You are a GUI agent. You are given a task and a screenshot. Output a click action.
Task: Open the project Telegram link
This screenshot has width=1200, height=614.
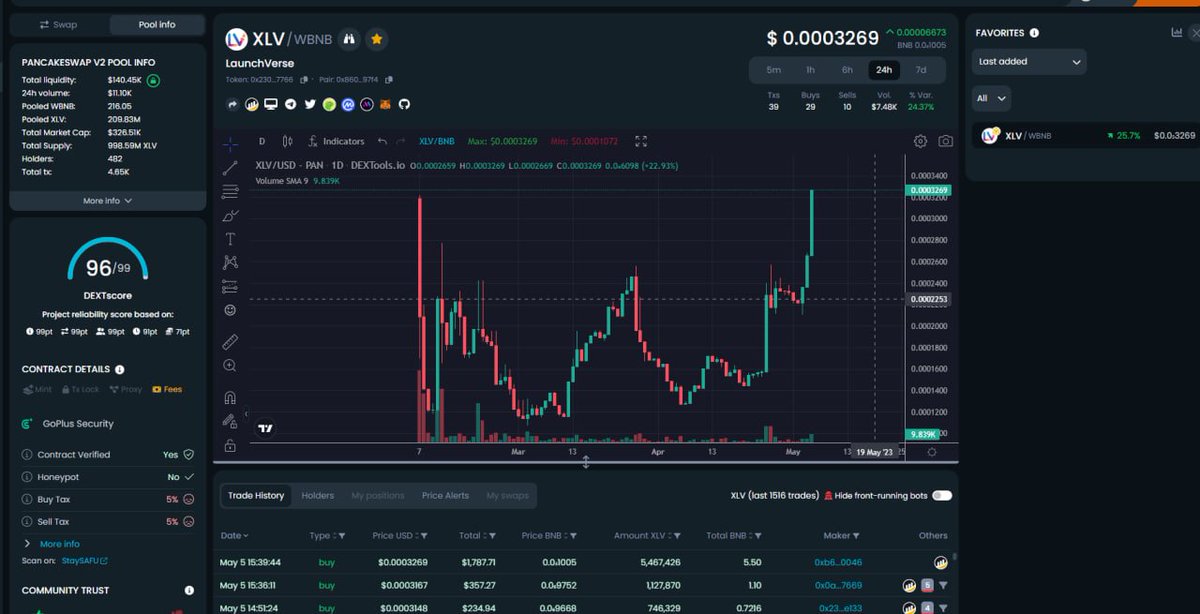click(291, 104)
